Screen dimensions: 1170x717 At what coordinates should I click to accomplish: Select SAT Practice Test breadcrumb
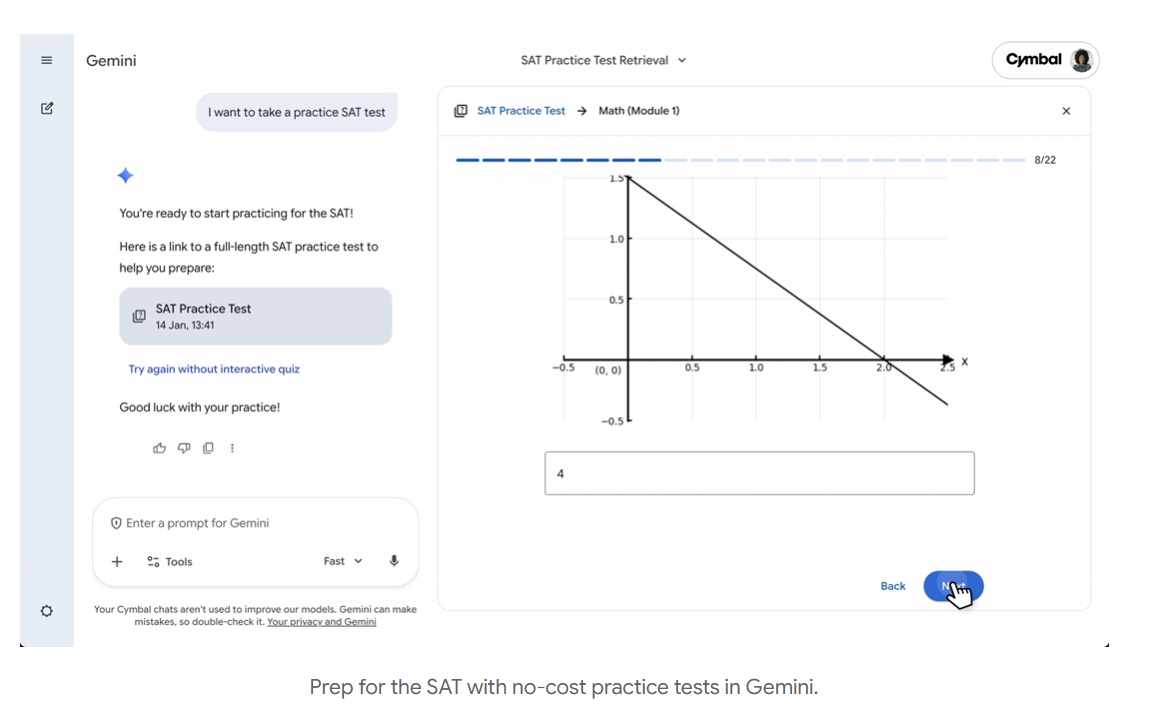tap(520, 111)
